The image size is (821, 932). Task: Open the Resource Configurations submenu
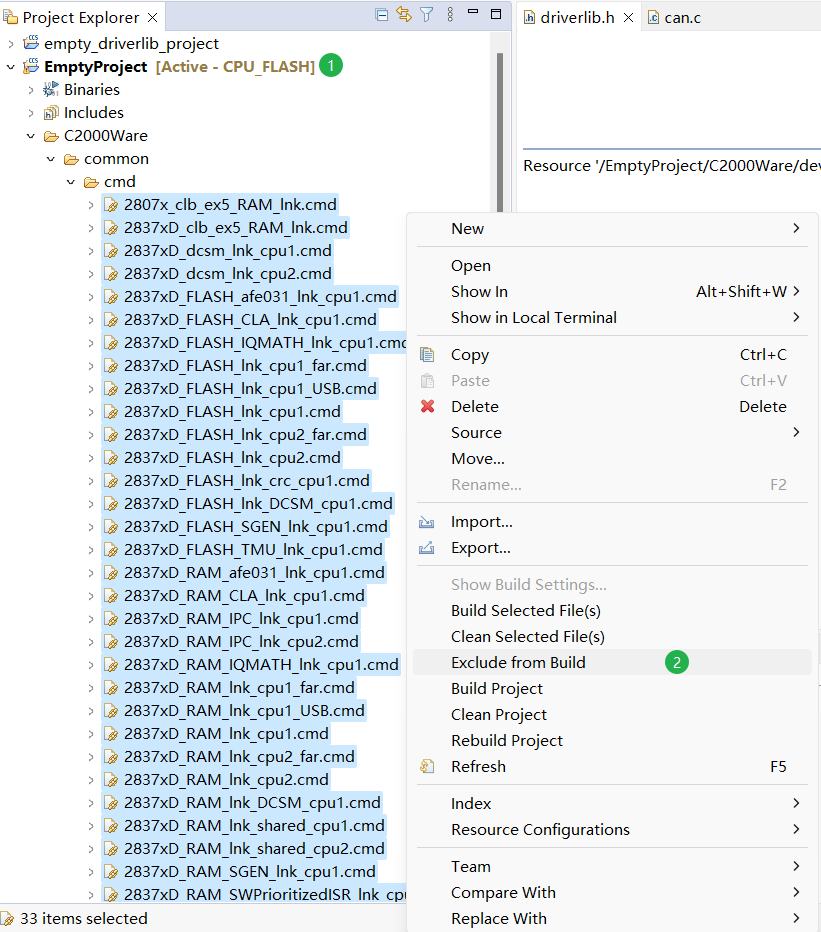click(540, 830)
